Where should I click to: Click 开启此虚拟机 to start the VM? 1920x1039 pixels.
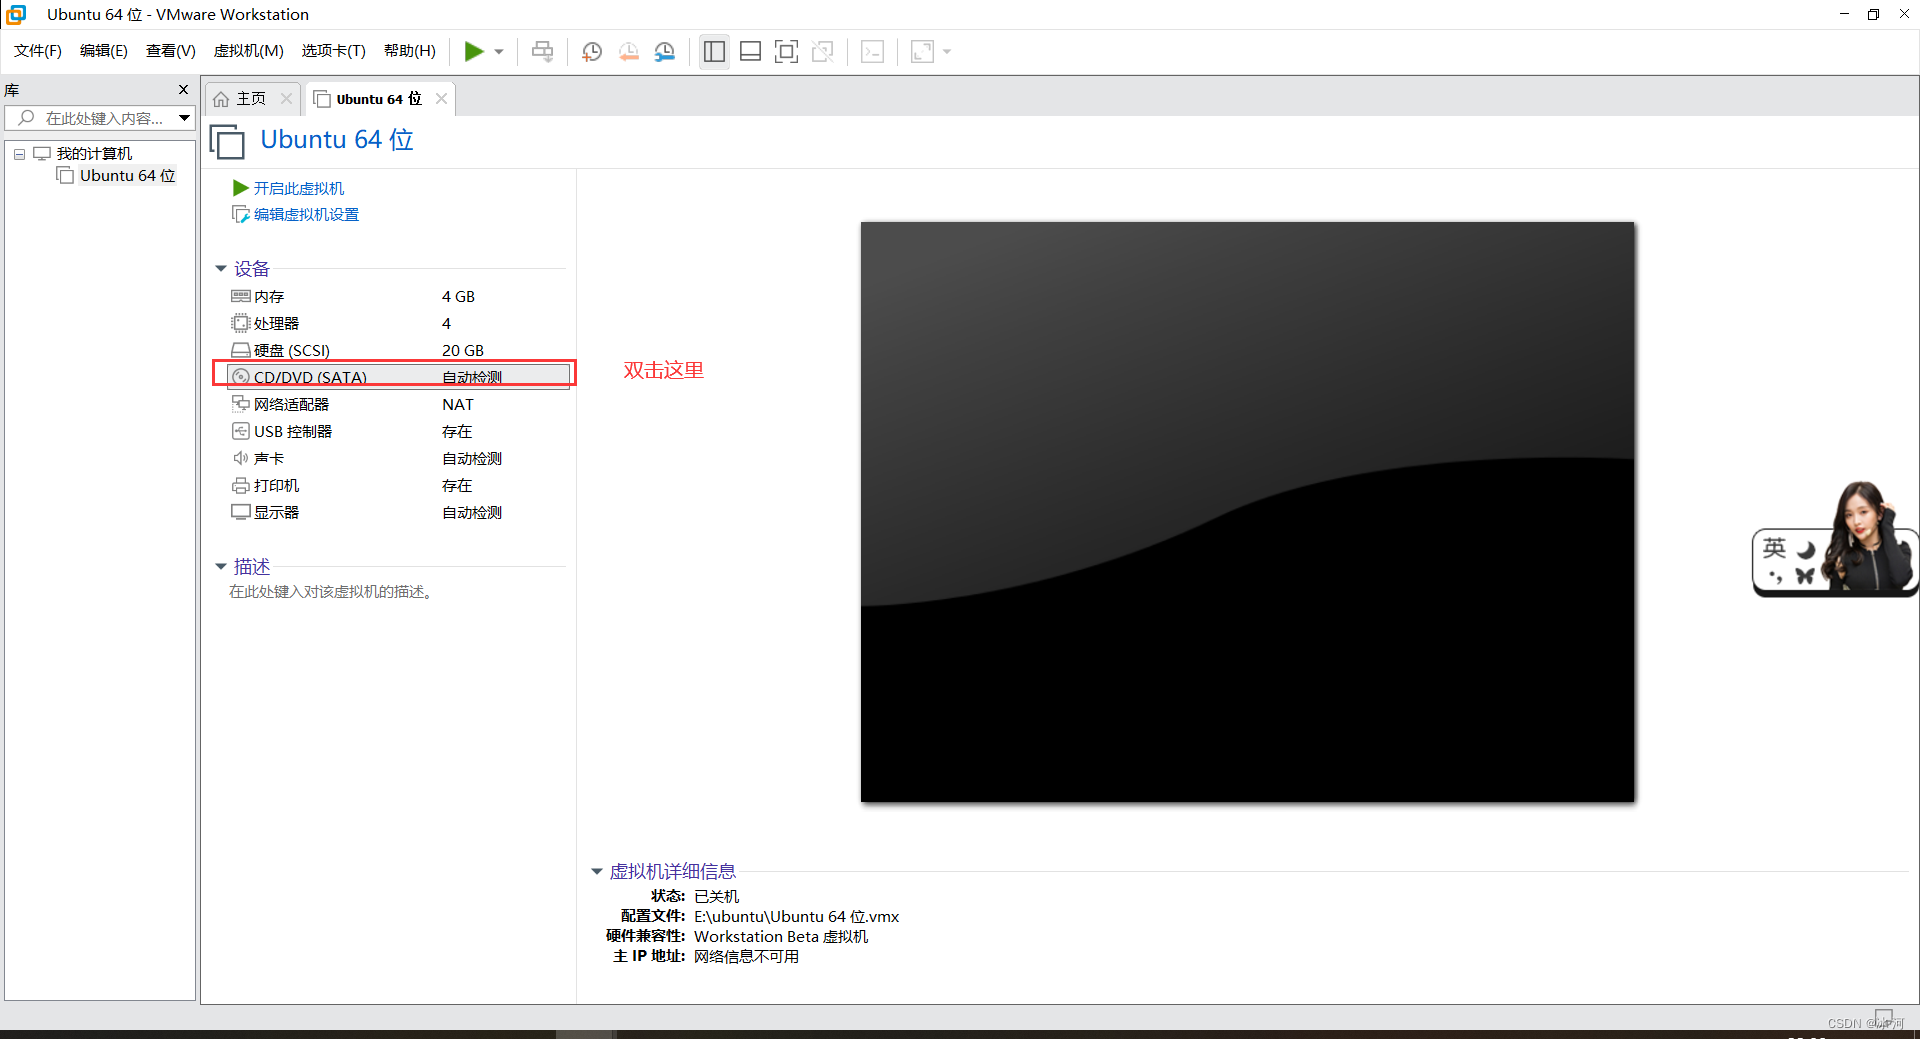point(299,188)
